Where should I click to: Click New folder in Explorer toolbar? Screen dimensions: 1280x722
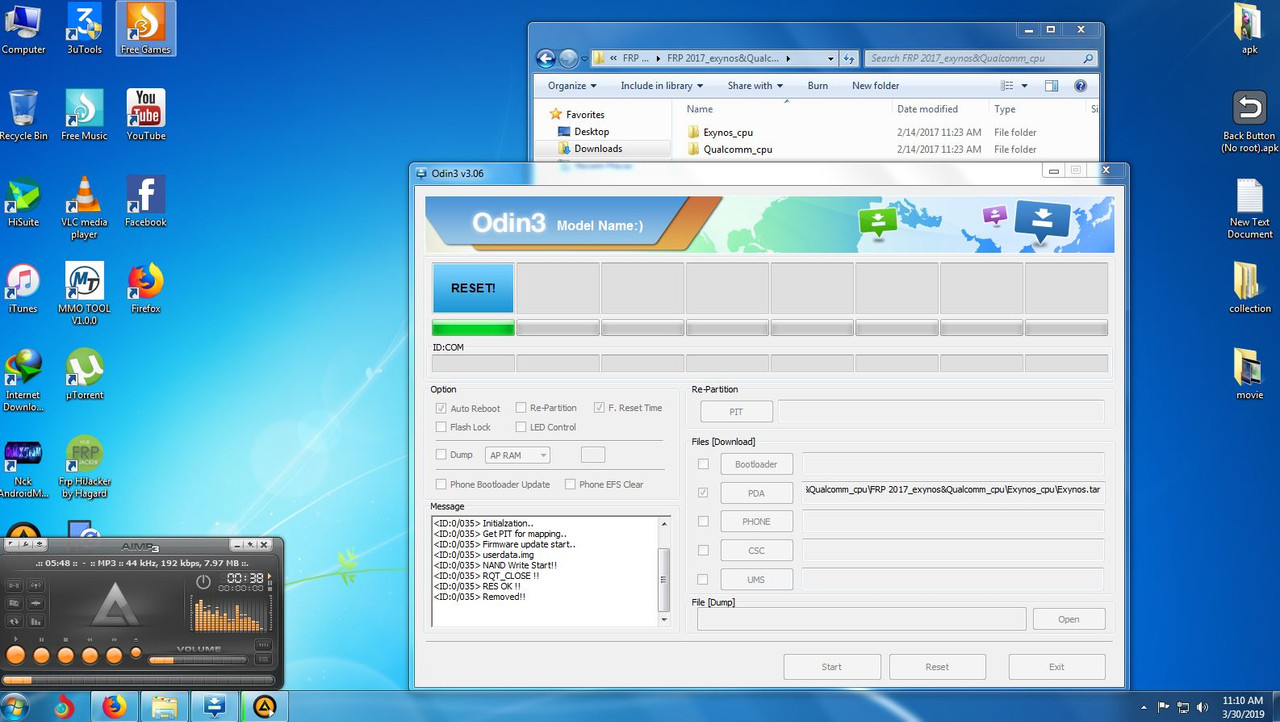click(875, 86)
